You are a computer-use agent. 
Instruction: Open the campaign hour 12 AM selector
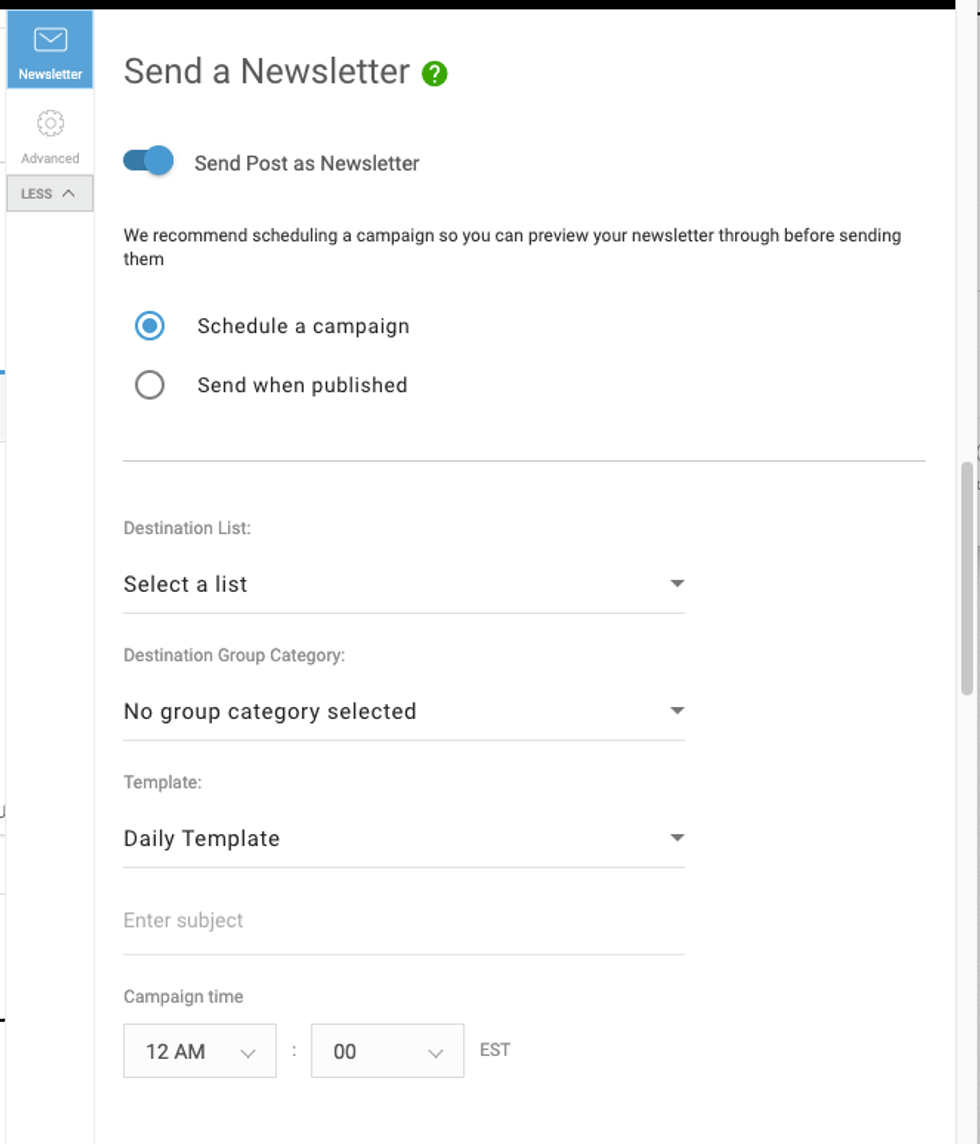(199, 1051)
